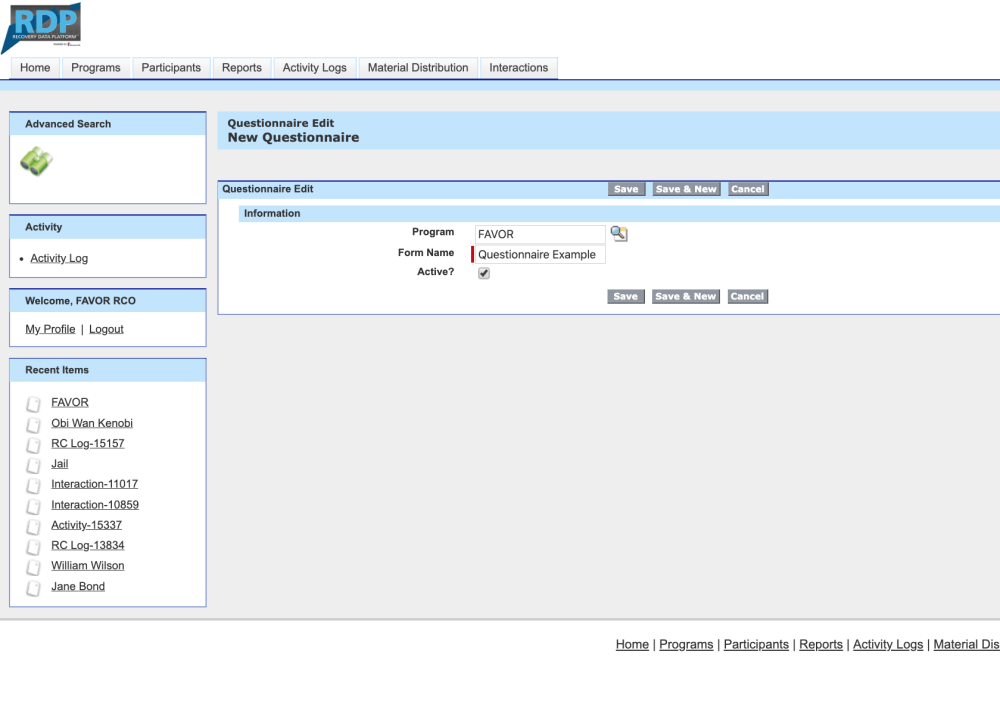Image resolution: width=1000 pixels, height=717 pixels.
Task: Open Advanced Search binoculars icon
Action: click(36, 161)
